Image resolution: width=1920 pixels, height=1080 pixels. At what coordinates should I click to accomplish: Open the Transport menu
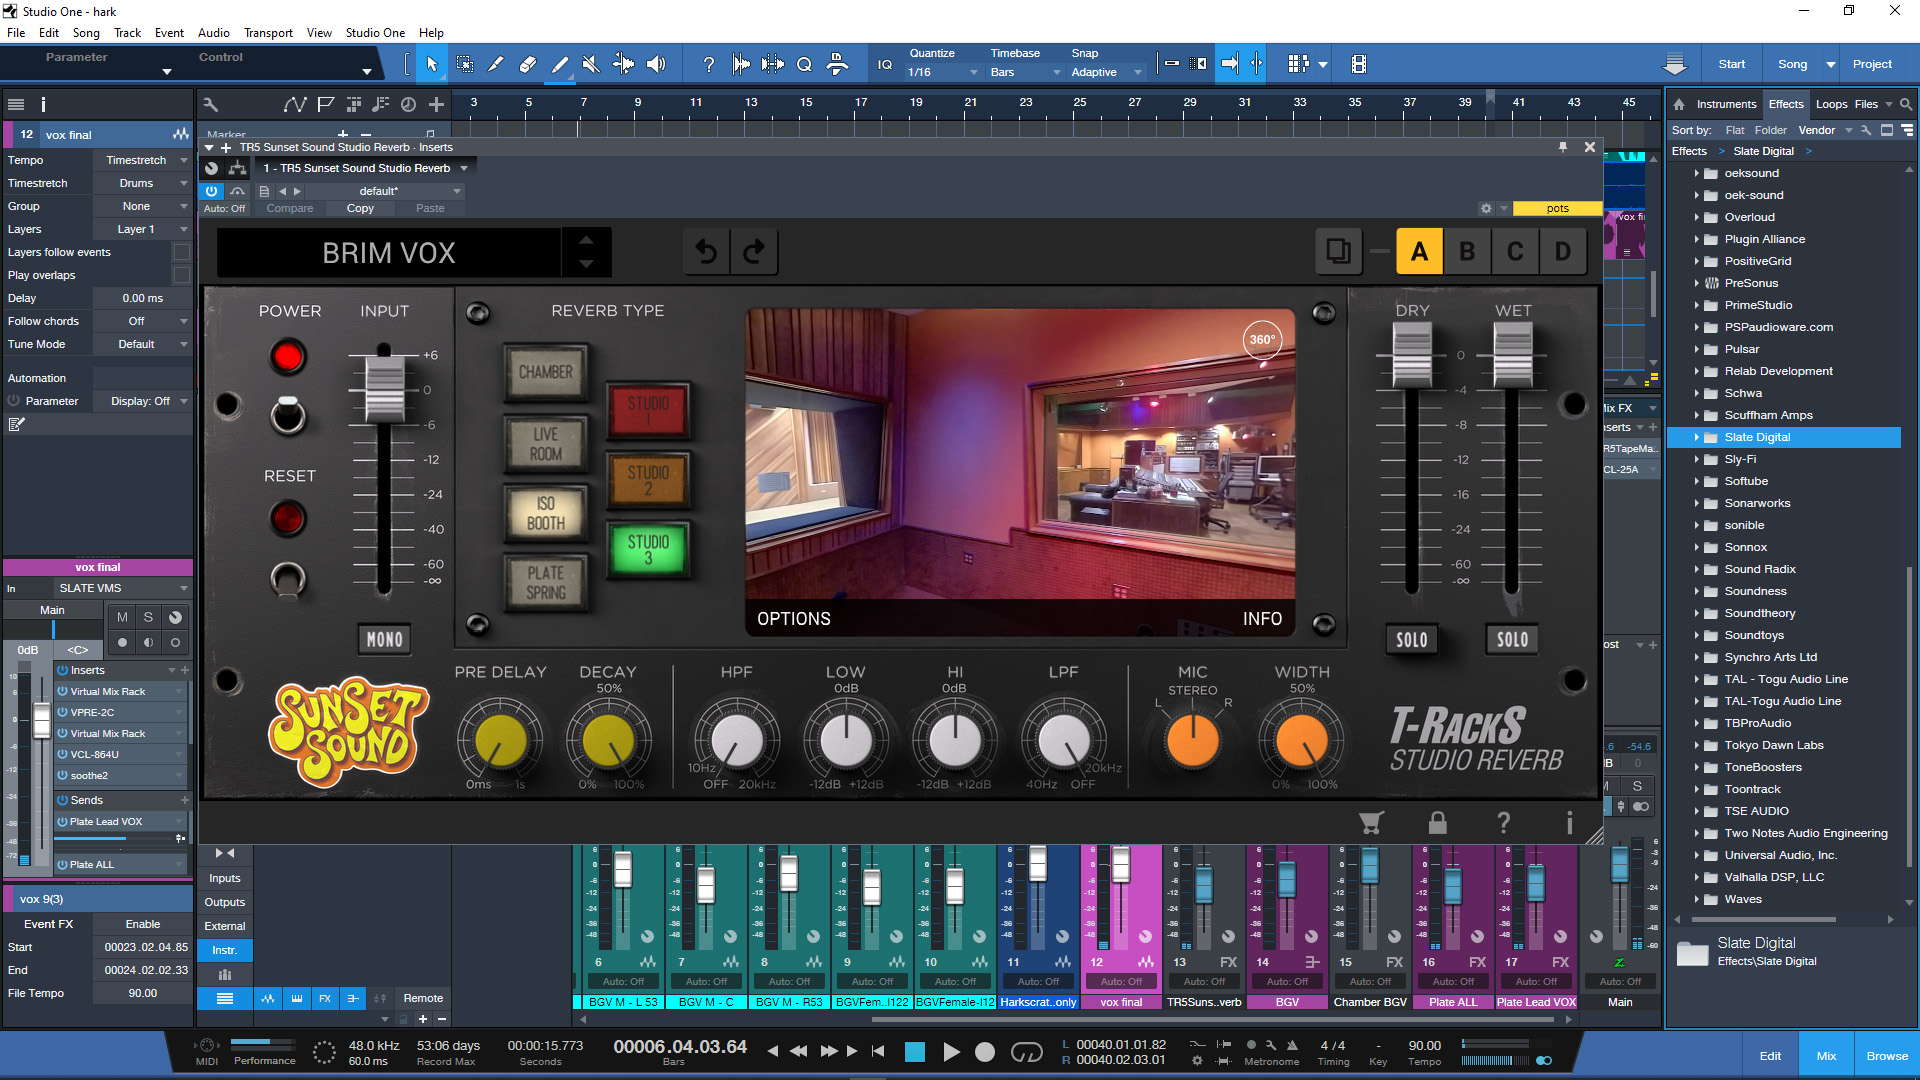pyautogui.click(x=268, y=33)
